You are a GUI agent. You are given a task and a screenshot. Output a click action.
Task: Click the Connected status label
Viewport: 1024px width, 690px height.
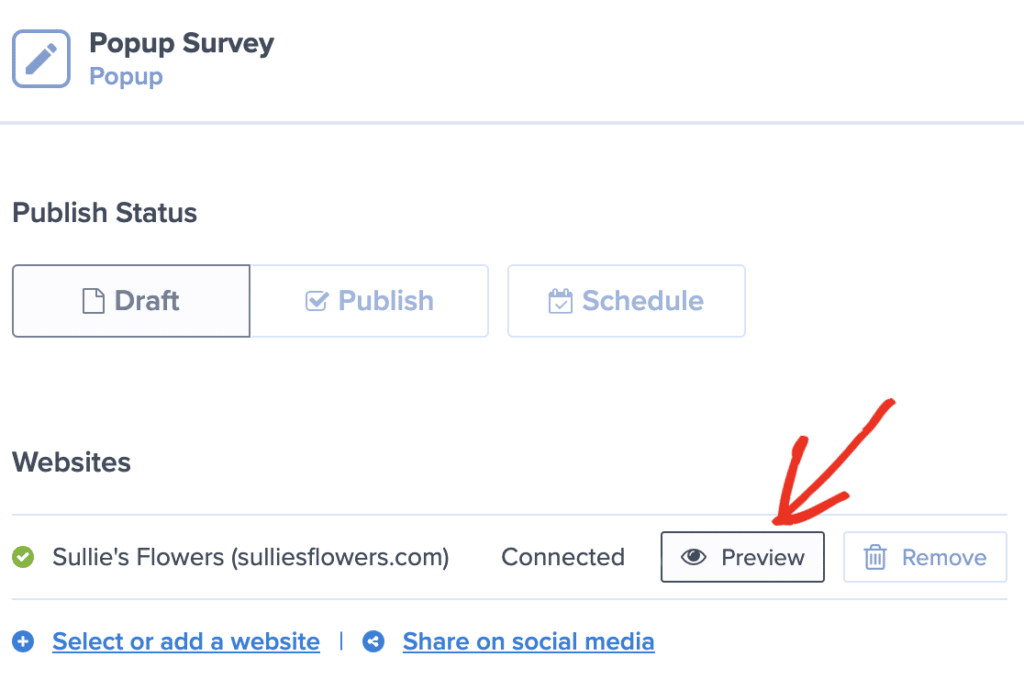tap(563, 557)
